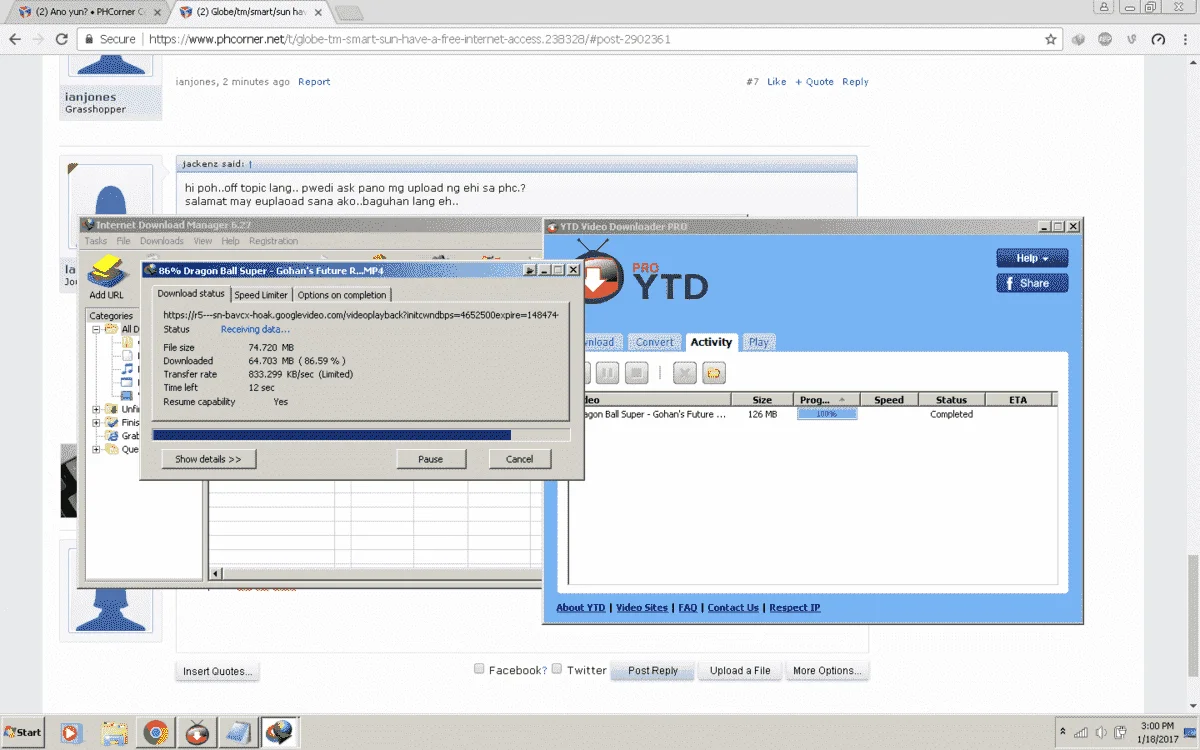
Task: Open the IDM View menu
Action: [202, 241]
